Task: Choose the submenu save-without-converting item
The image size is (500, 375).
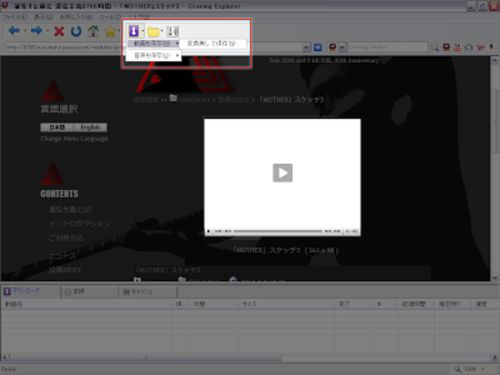Action: pyautogui.click(x=213, y=43)
